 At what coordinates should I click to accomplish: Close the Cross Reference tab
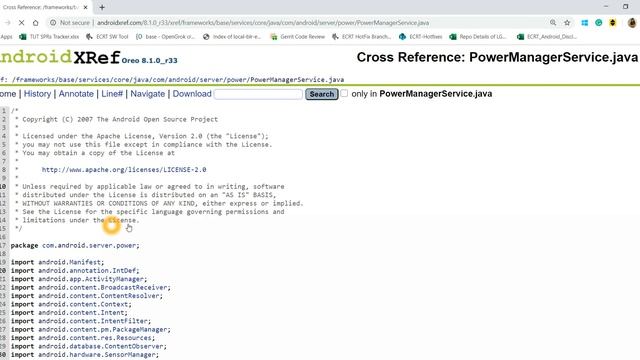(x=85, y=7)
